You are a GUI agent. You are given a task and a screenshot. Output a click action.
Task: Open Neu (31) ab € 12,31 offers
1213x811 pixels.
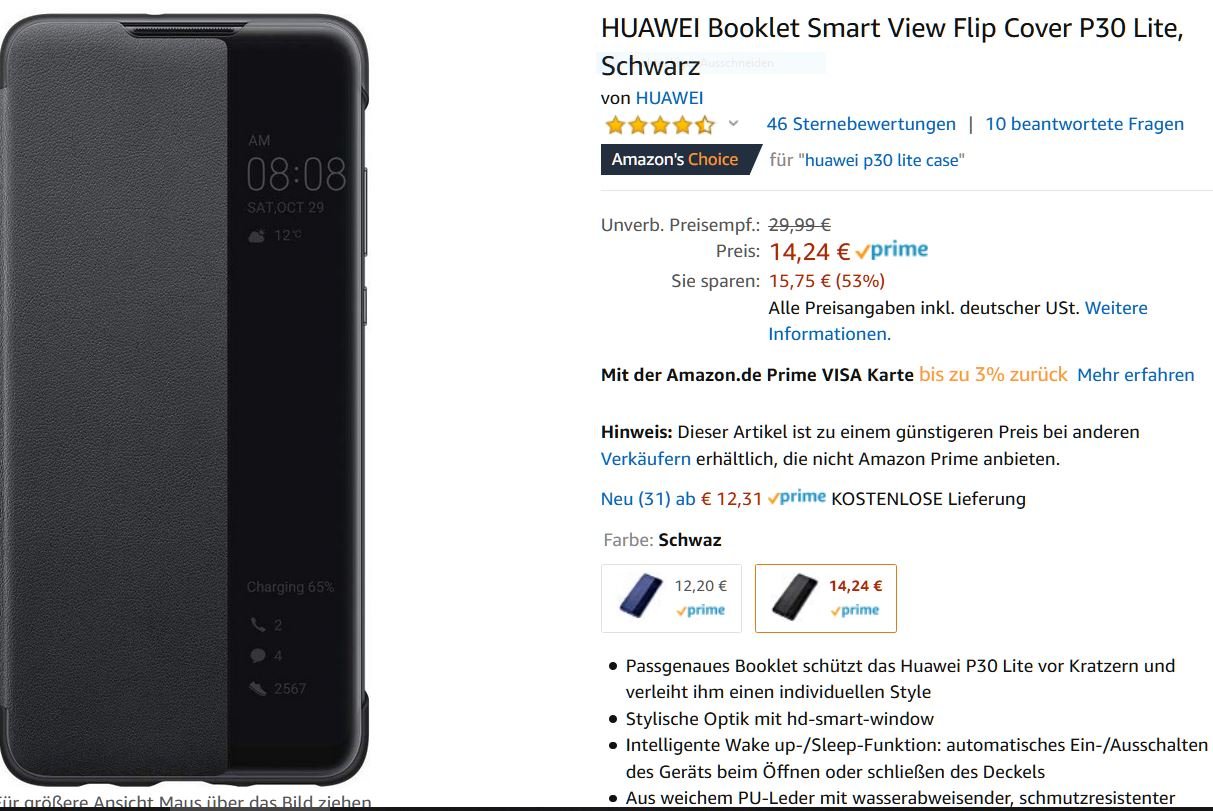(x=681, y=498)
